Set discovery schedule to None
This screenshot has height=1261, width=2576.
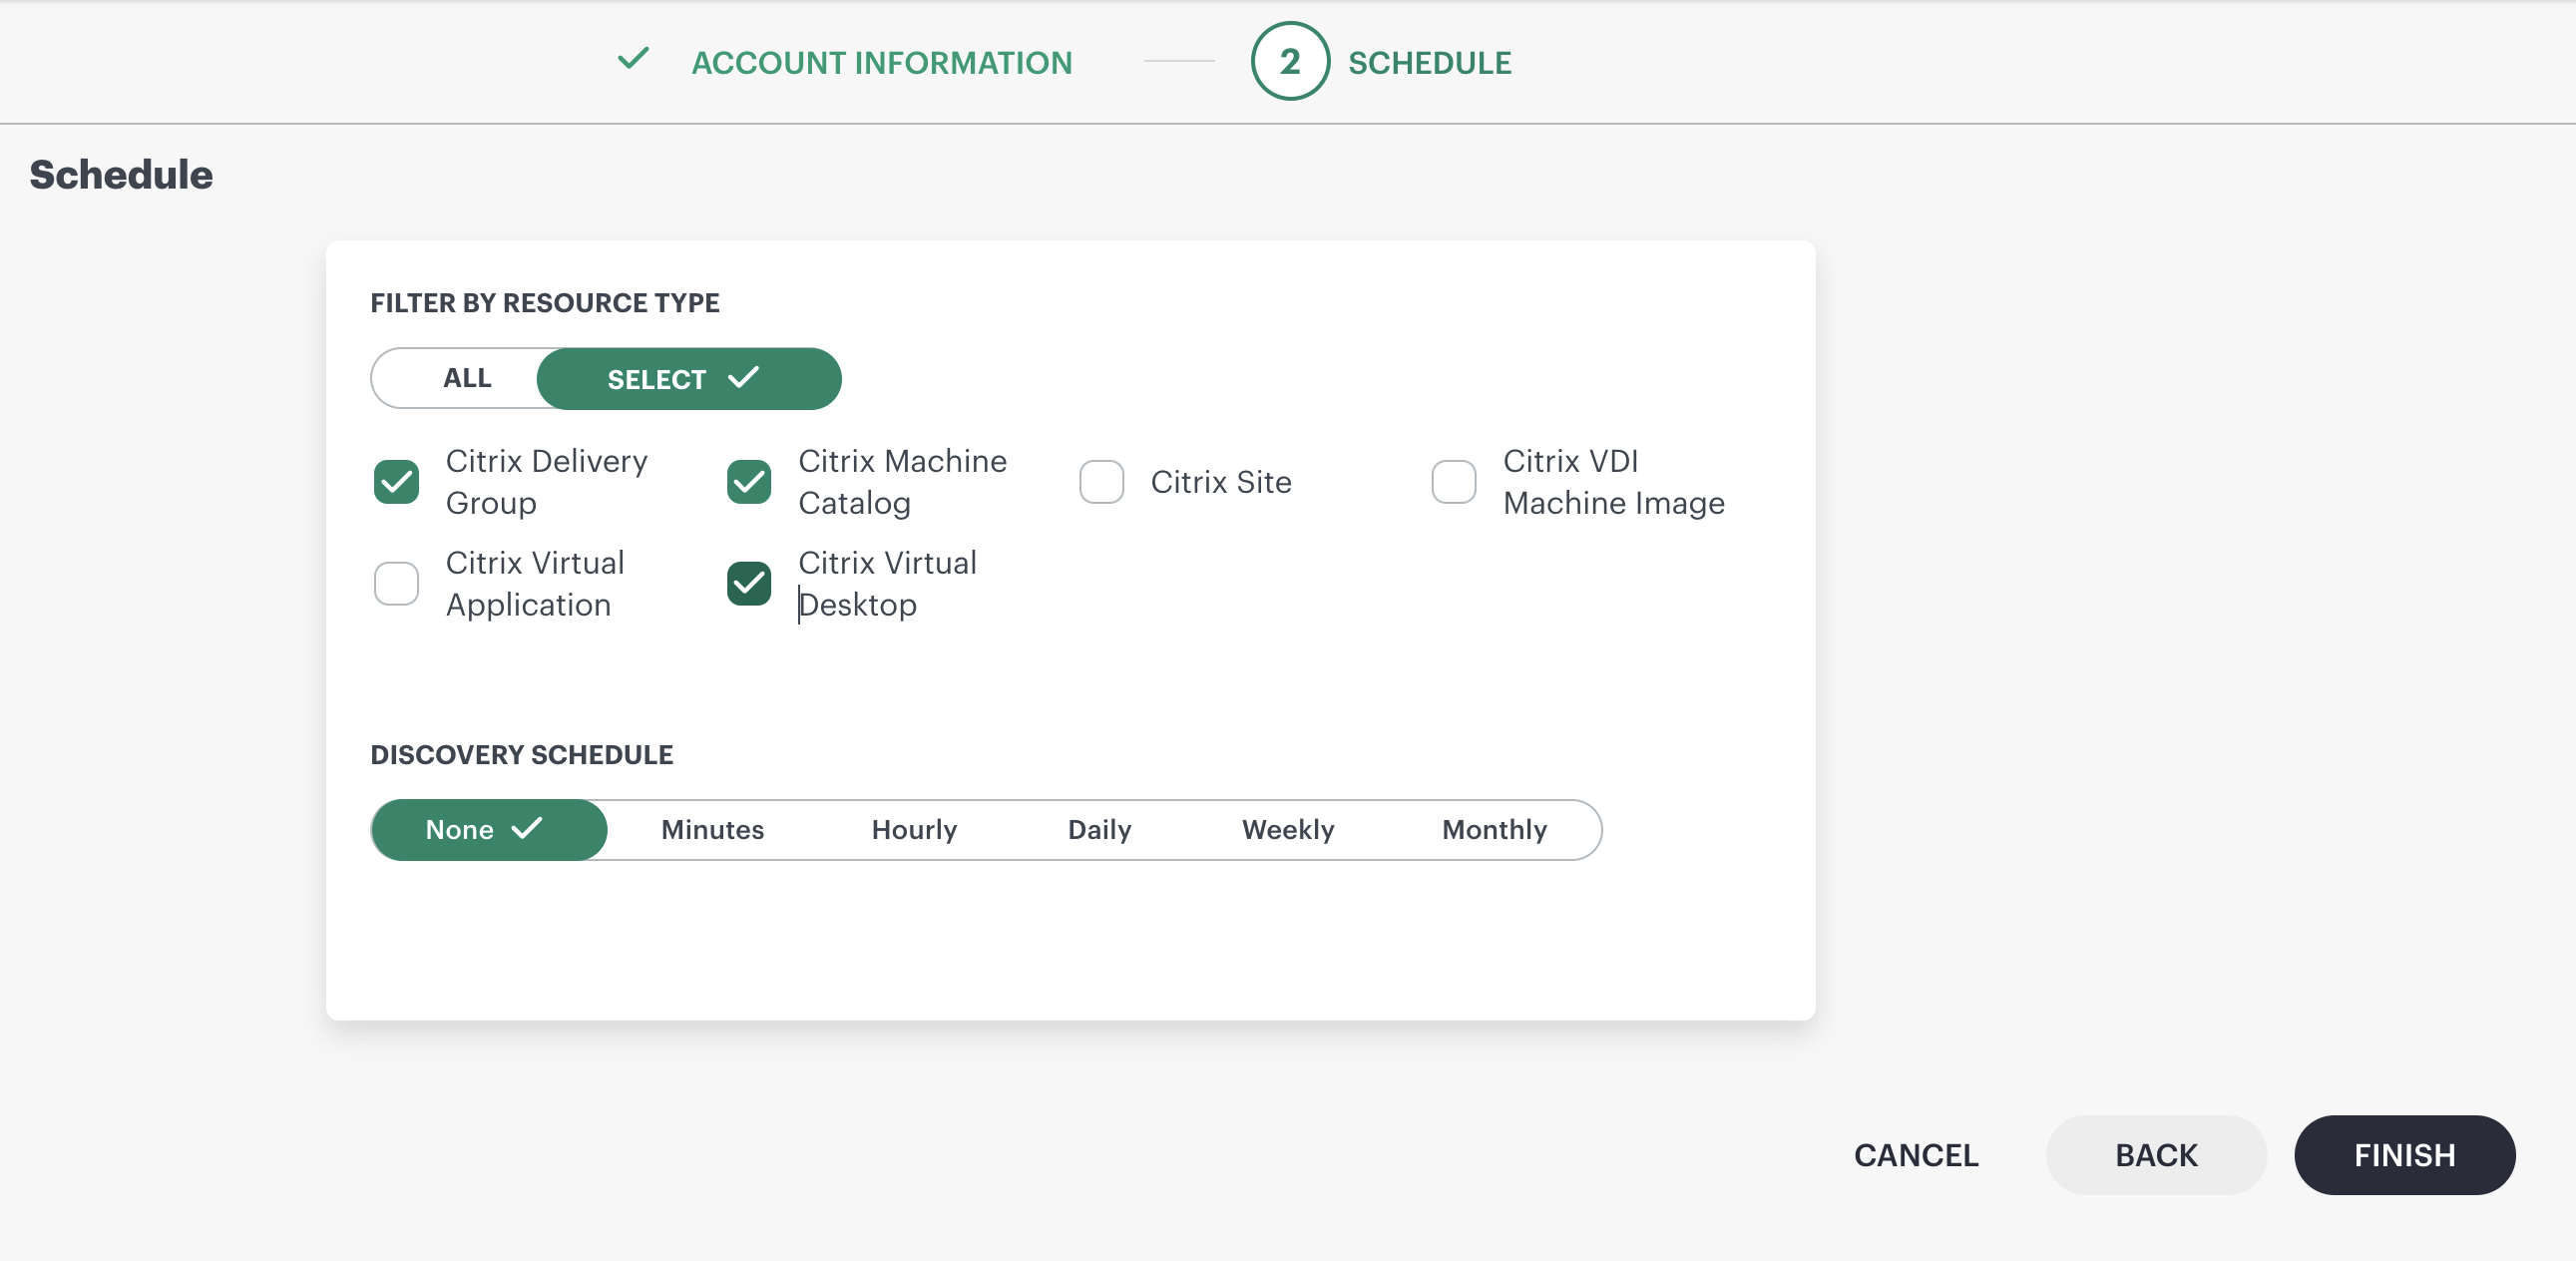[489, 830]
